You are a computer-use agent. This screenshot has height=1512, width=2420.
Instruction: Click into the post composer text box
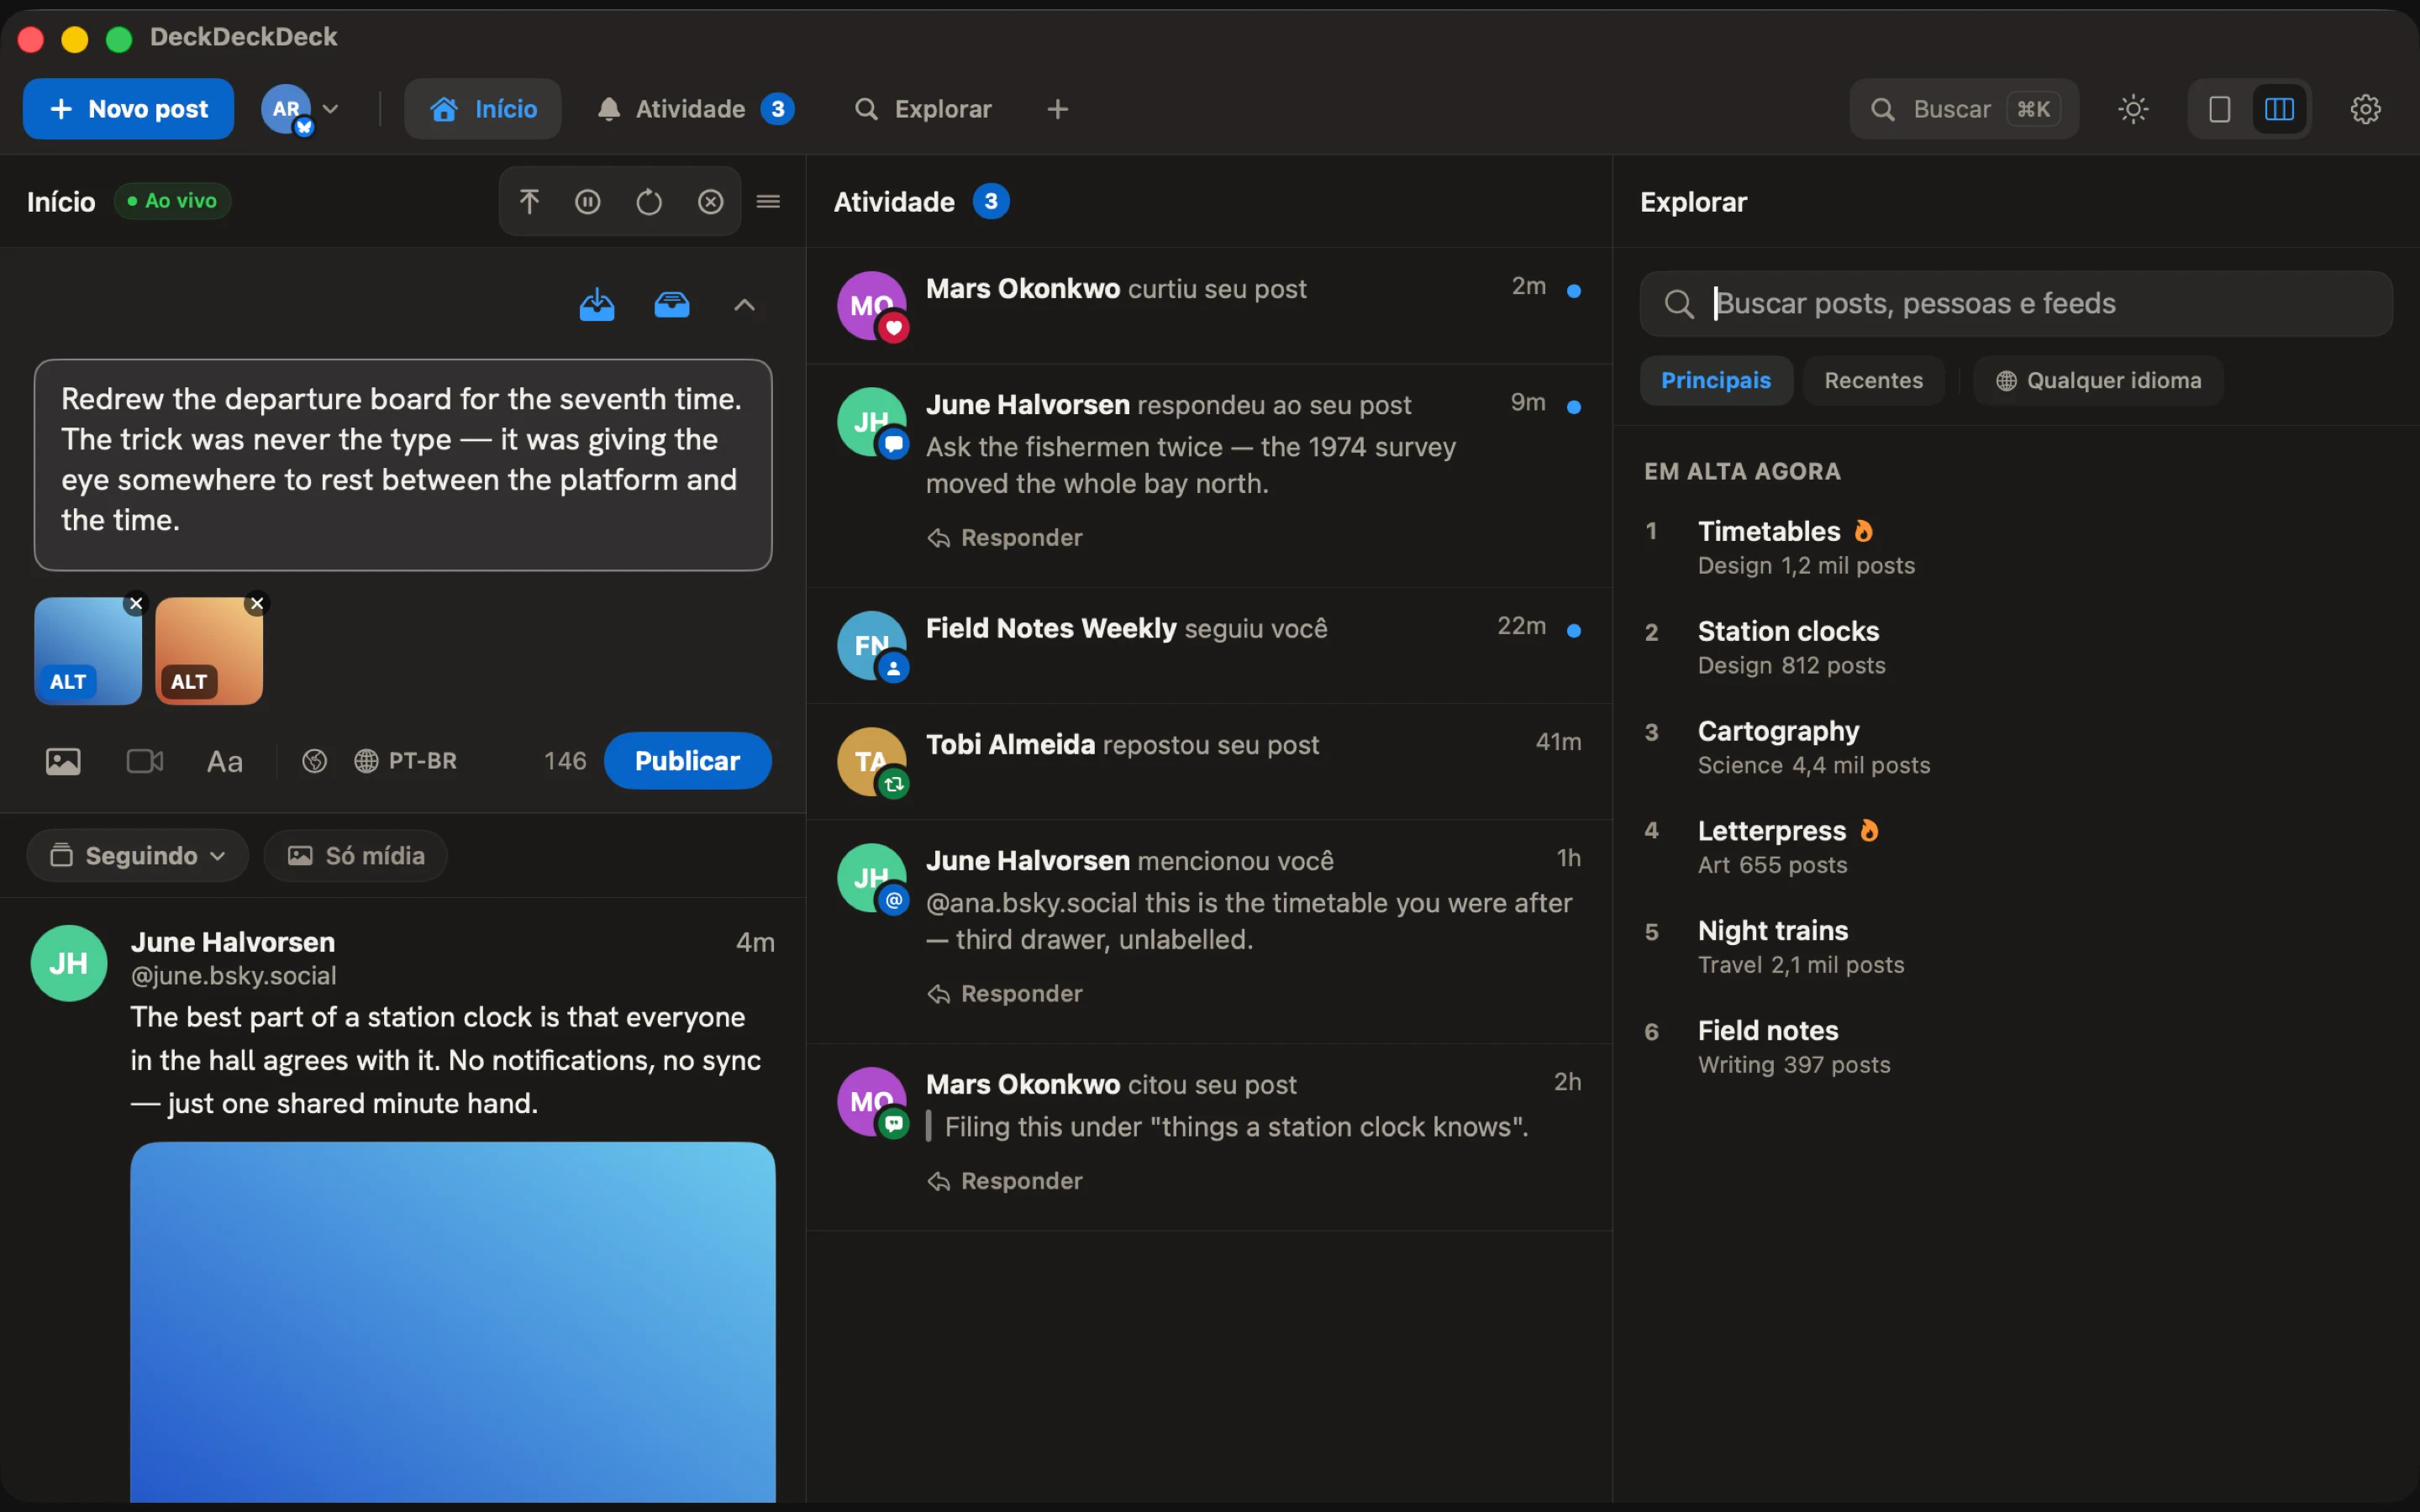pyautogui.click(x=403, y=465)
